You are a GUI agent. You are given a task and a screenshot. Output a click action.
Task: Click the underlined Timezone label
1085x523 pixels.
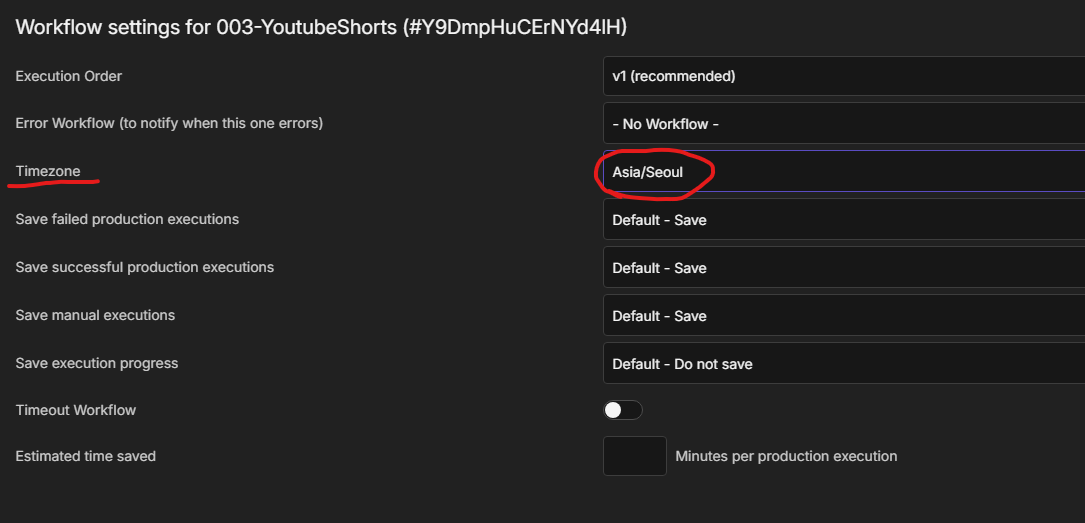click(48, 171)
